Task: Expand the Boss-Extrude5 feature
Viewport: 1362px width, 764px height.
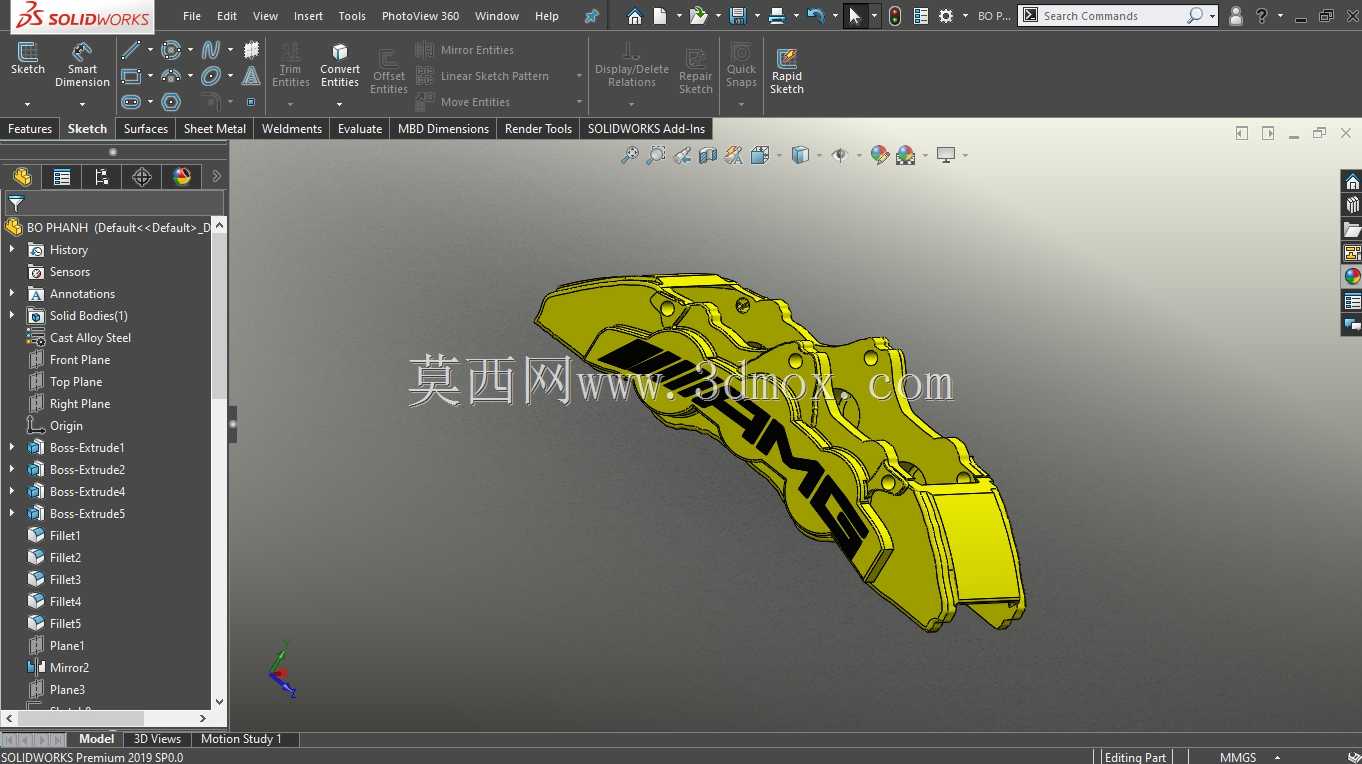Action: pyautogui.click(x=12, y=514)
